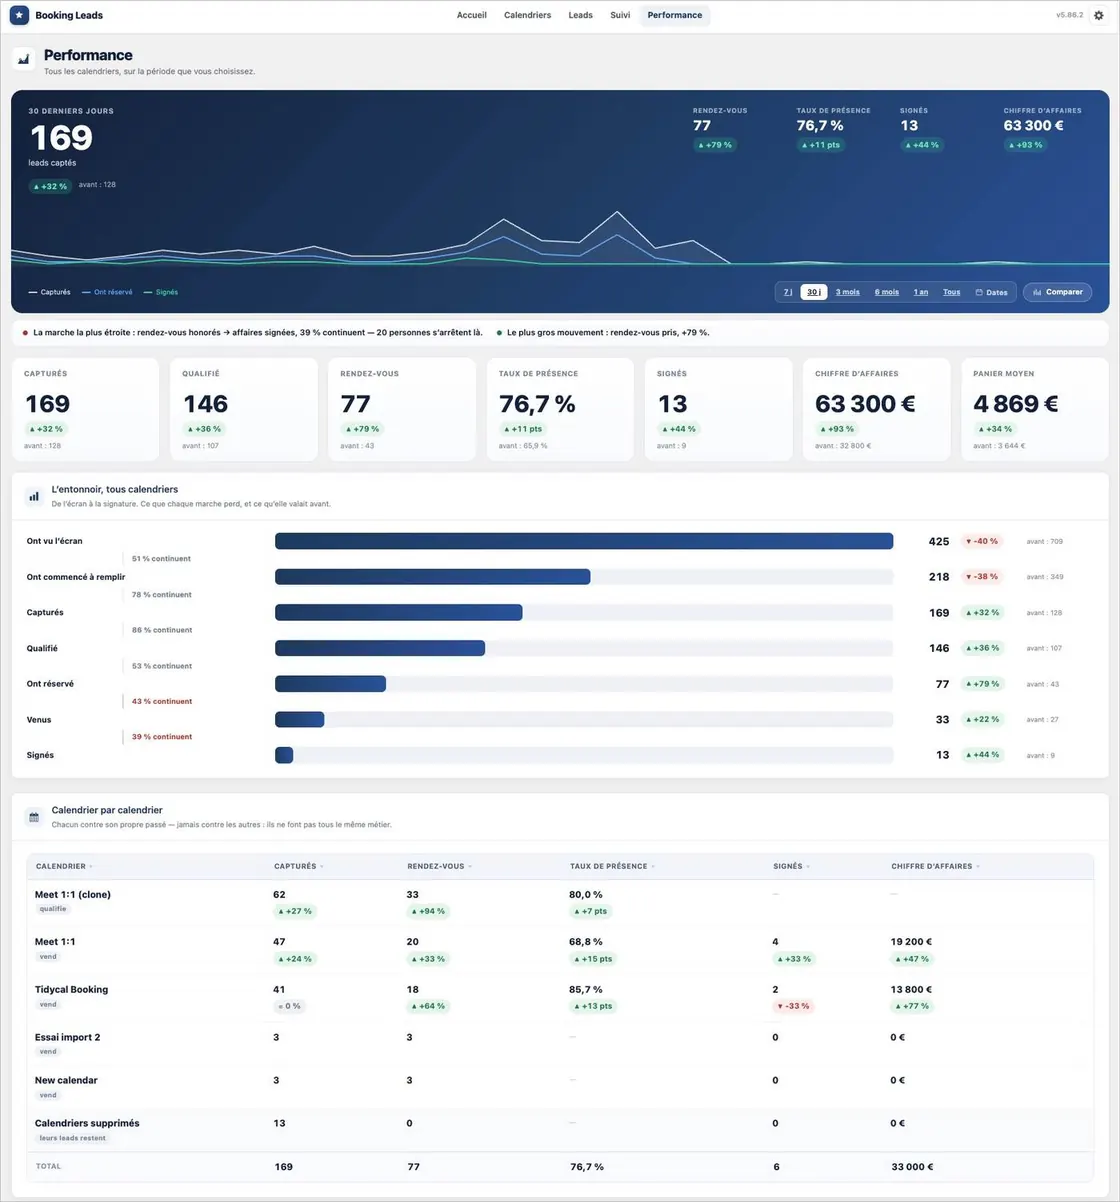The height and width of the screenshot is (1202, 1120).
Task: Click the Ont réservé legend entry
Action: pyautogui.click(x=107, y=292)
